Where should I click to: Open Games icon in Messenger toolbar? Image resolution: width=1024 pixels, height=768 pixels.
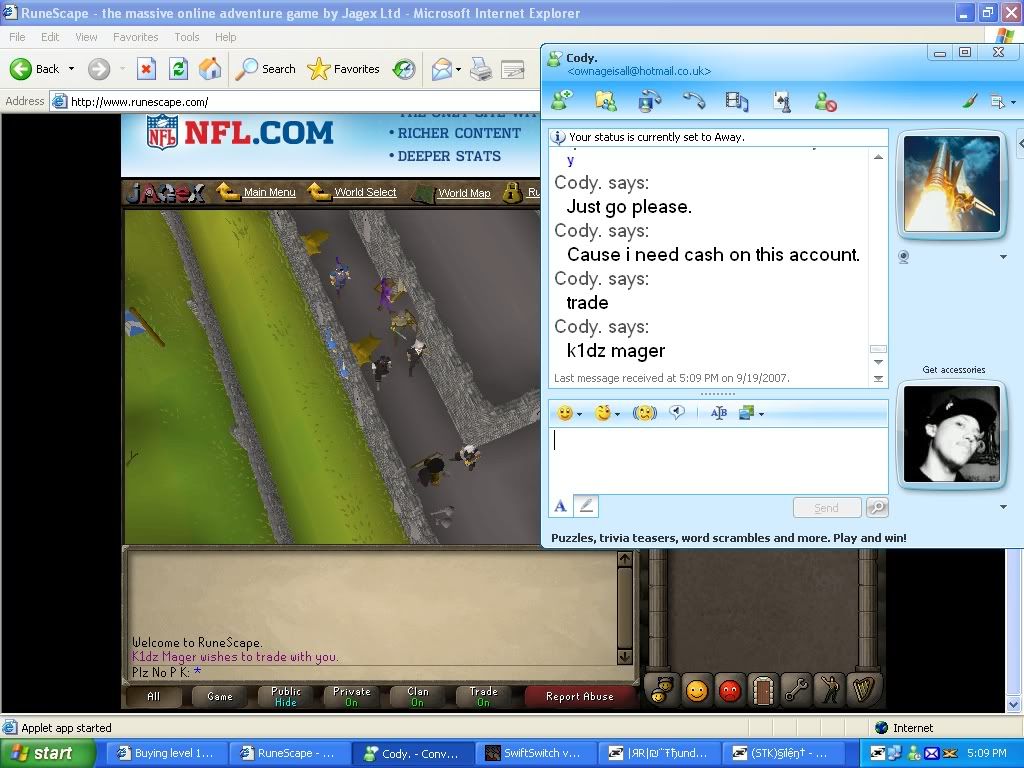(782, 101)
